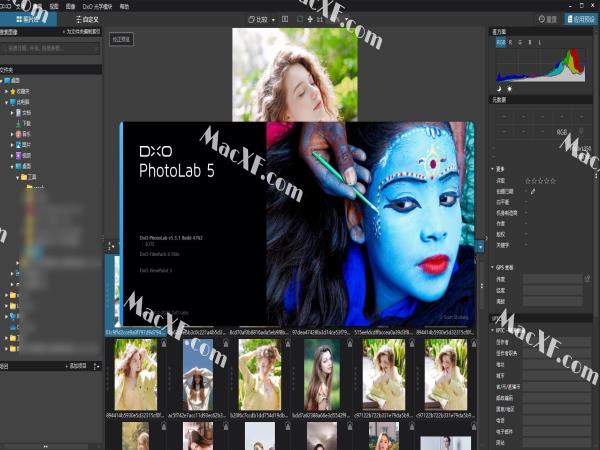Click 添加项目 (add project) in projects panel
Image resolution: width=600 pixels, height=450 pixels.
pos(76,366)
